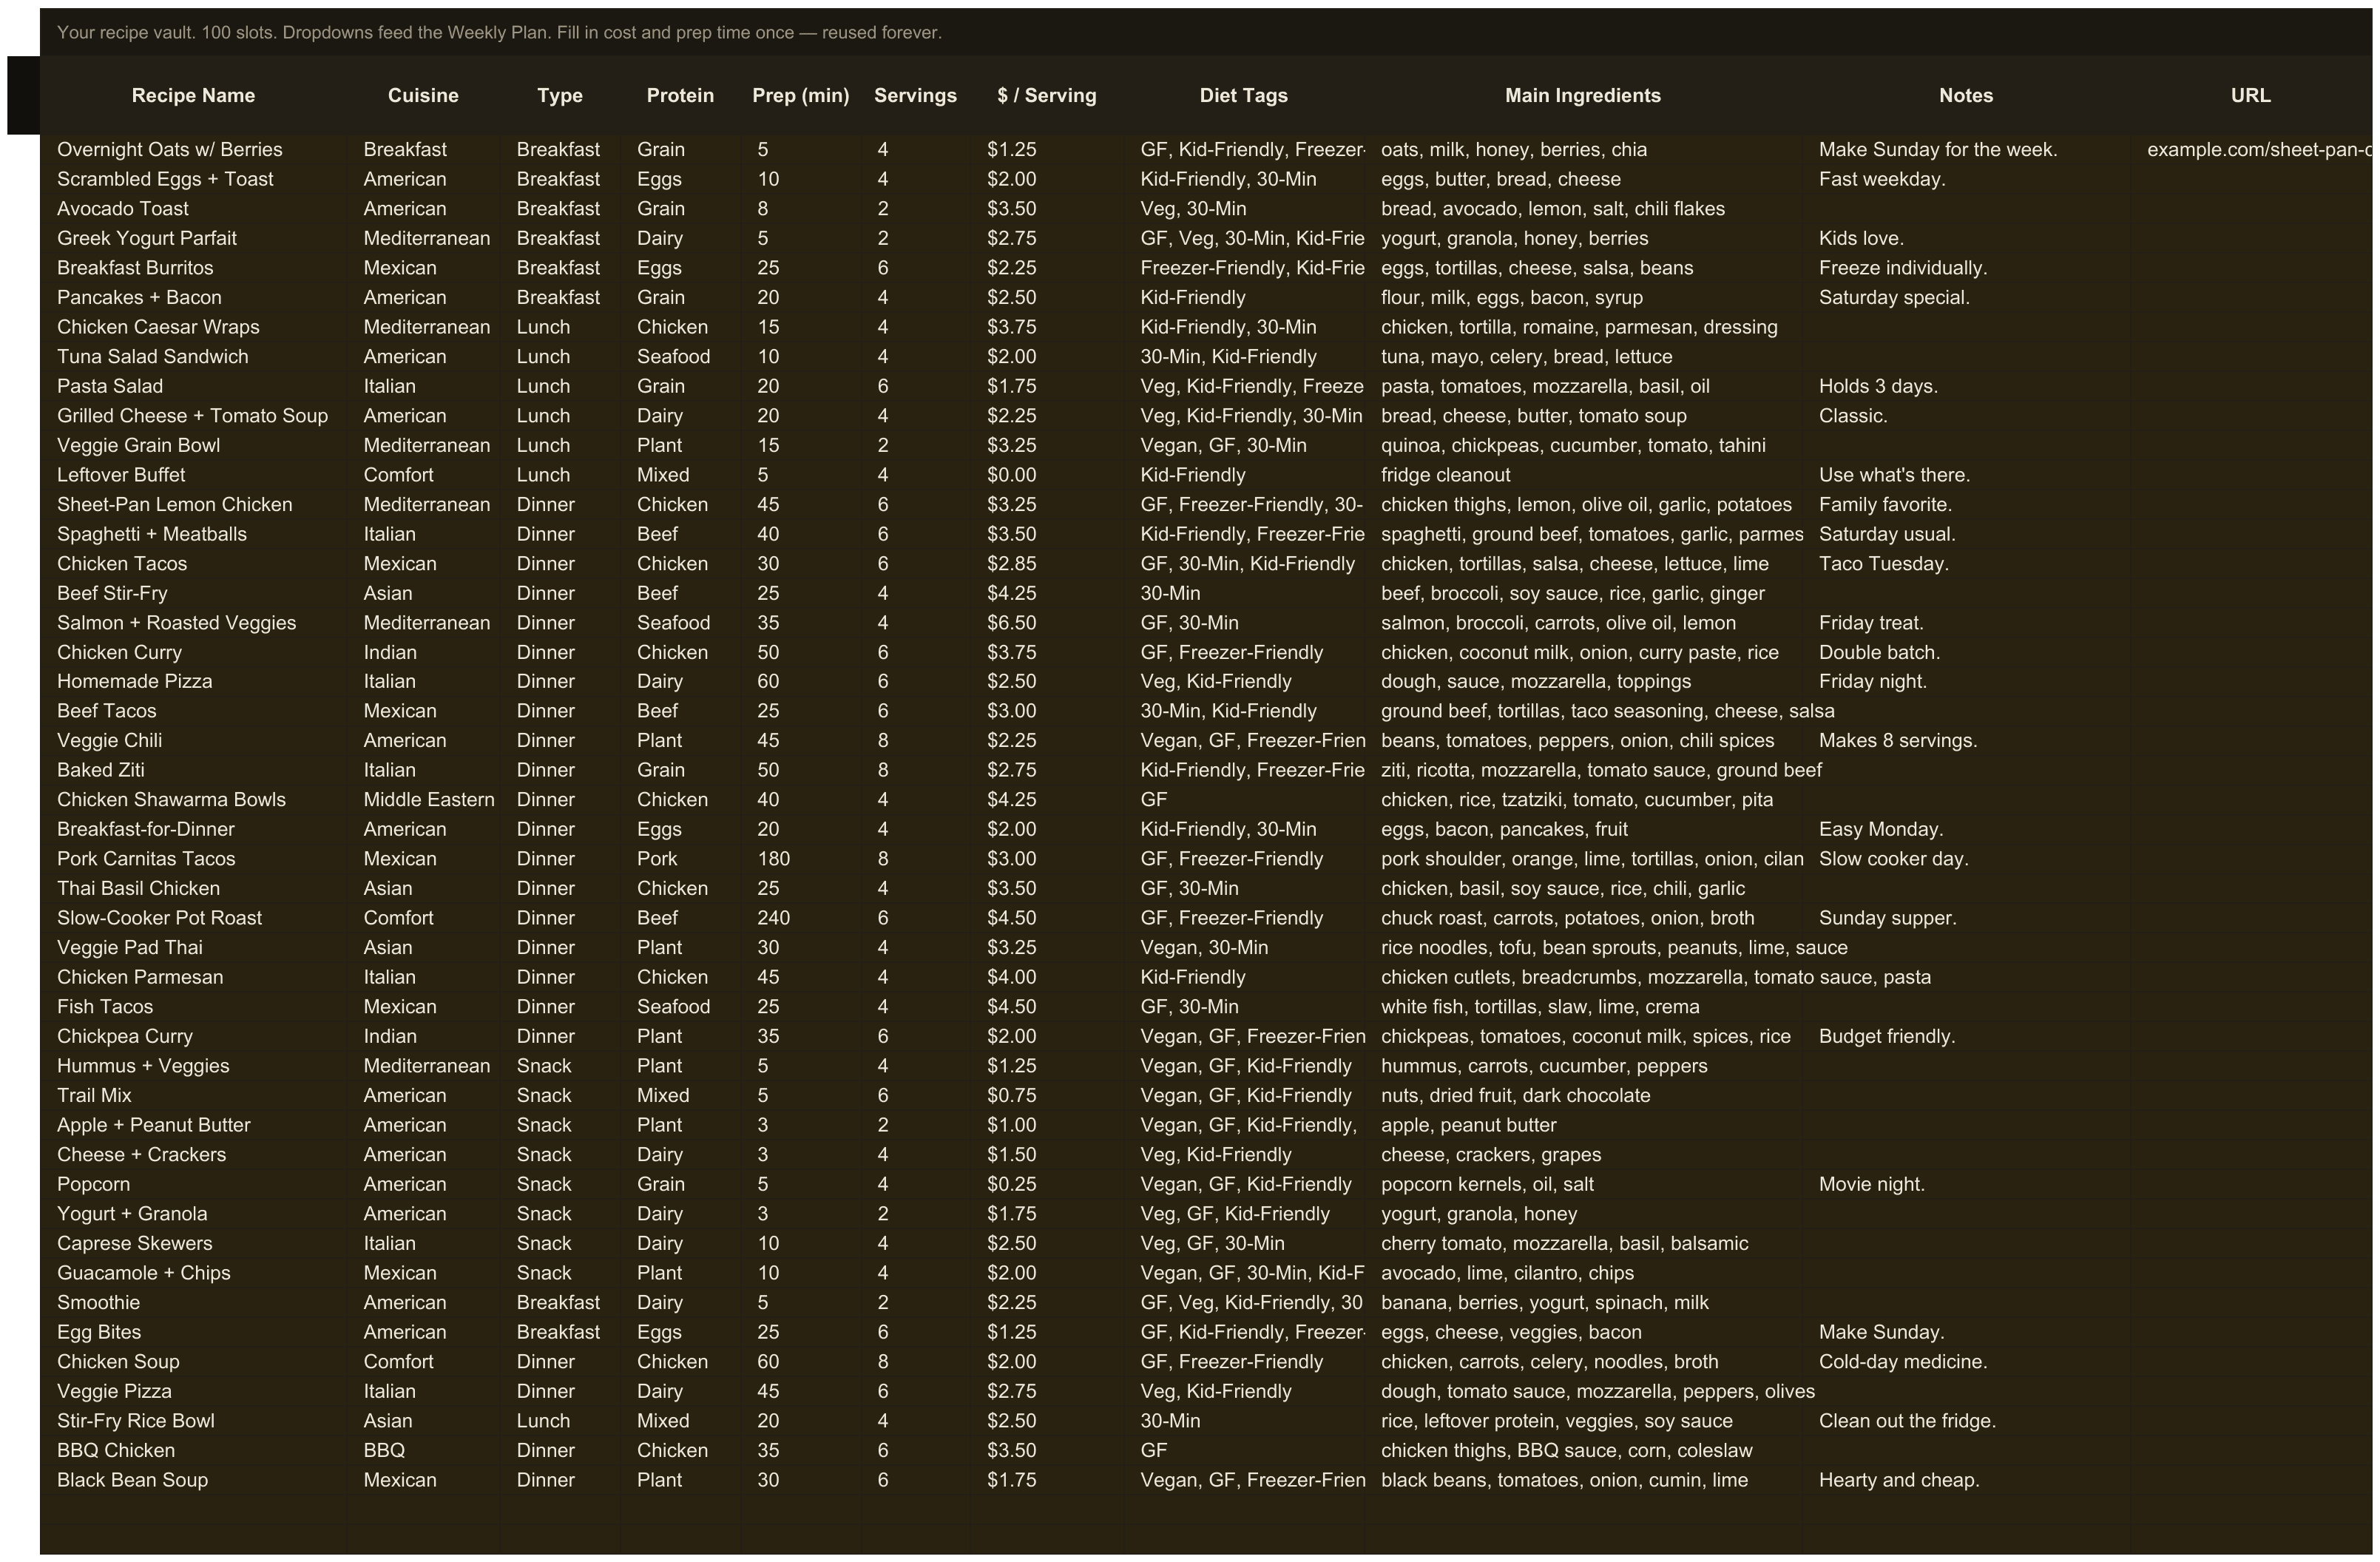Click the 240 prep time for Pot Roast
2380x1562 pixels.
(x=800, y=918)
